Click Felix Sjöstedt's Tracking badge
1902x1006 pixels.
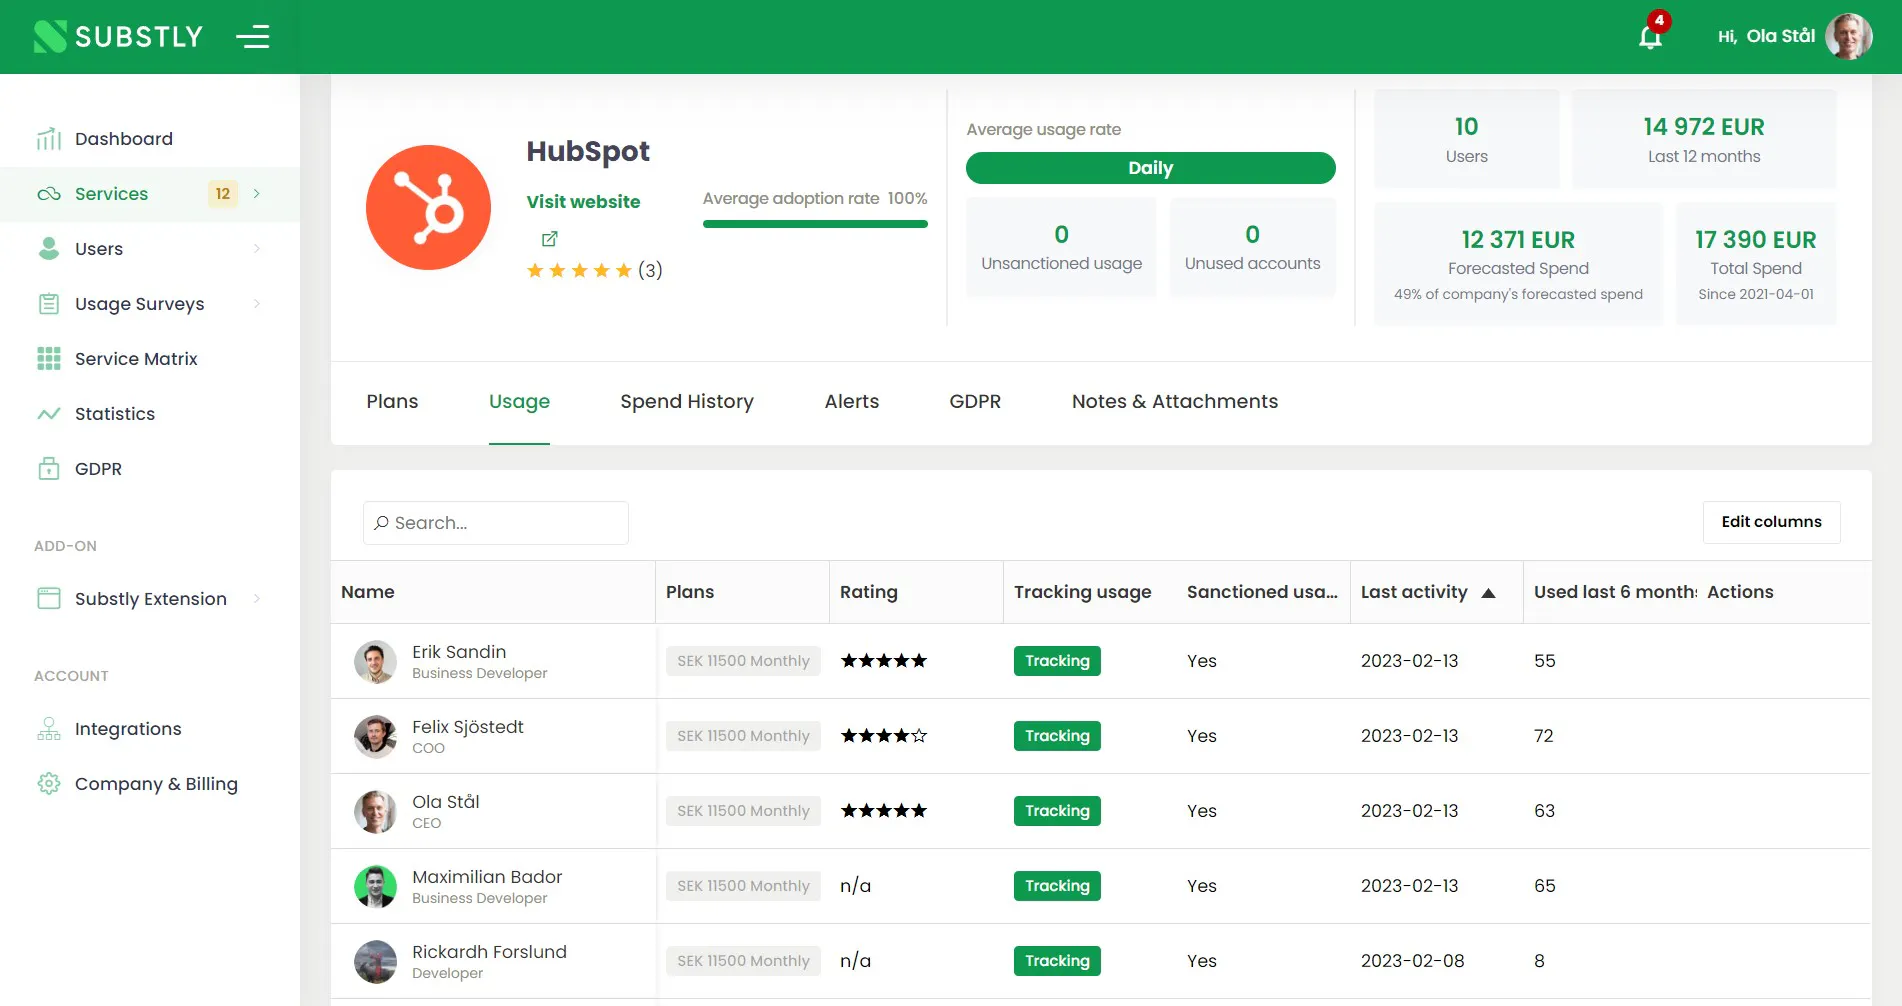pyautogui.click(x=1057, y=736)
